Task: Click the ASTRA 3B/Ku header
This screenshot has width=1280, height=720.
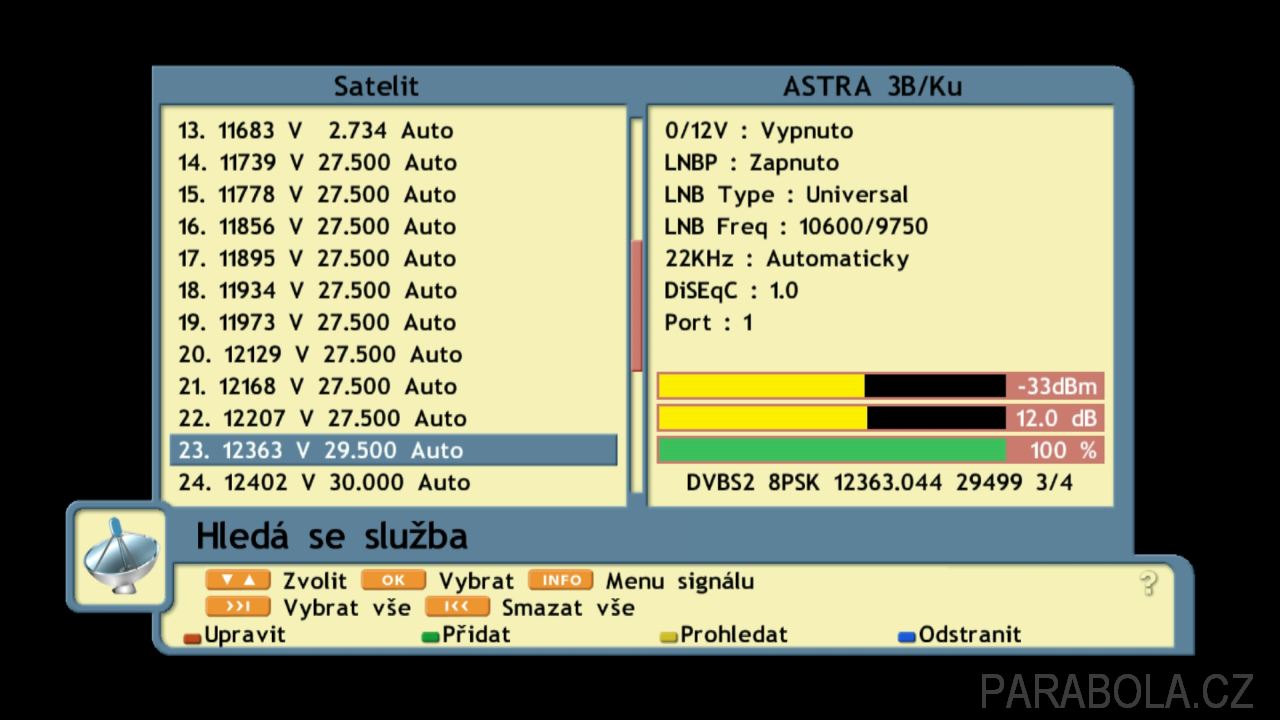Action: (x=873, y=86)
